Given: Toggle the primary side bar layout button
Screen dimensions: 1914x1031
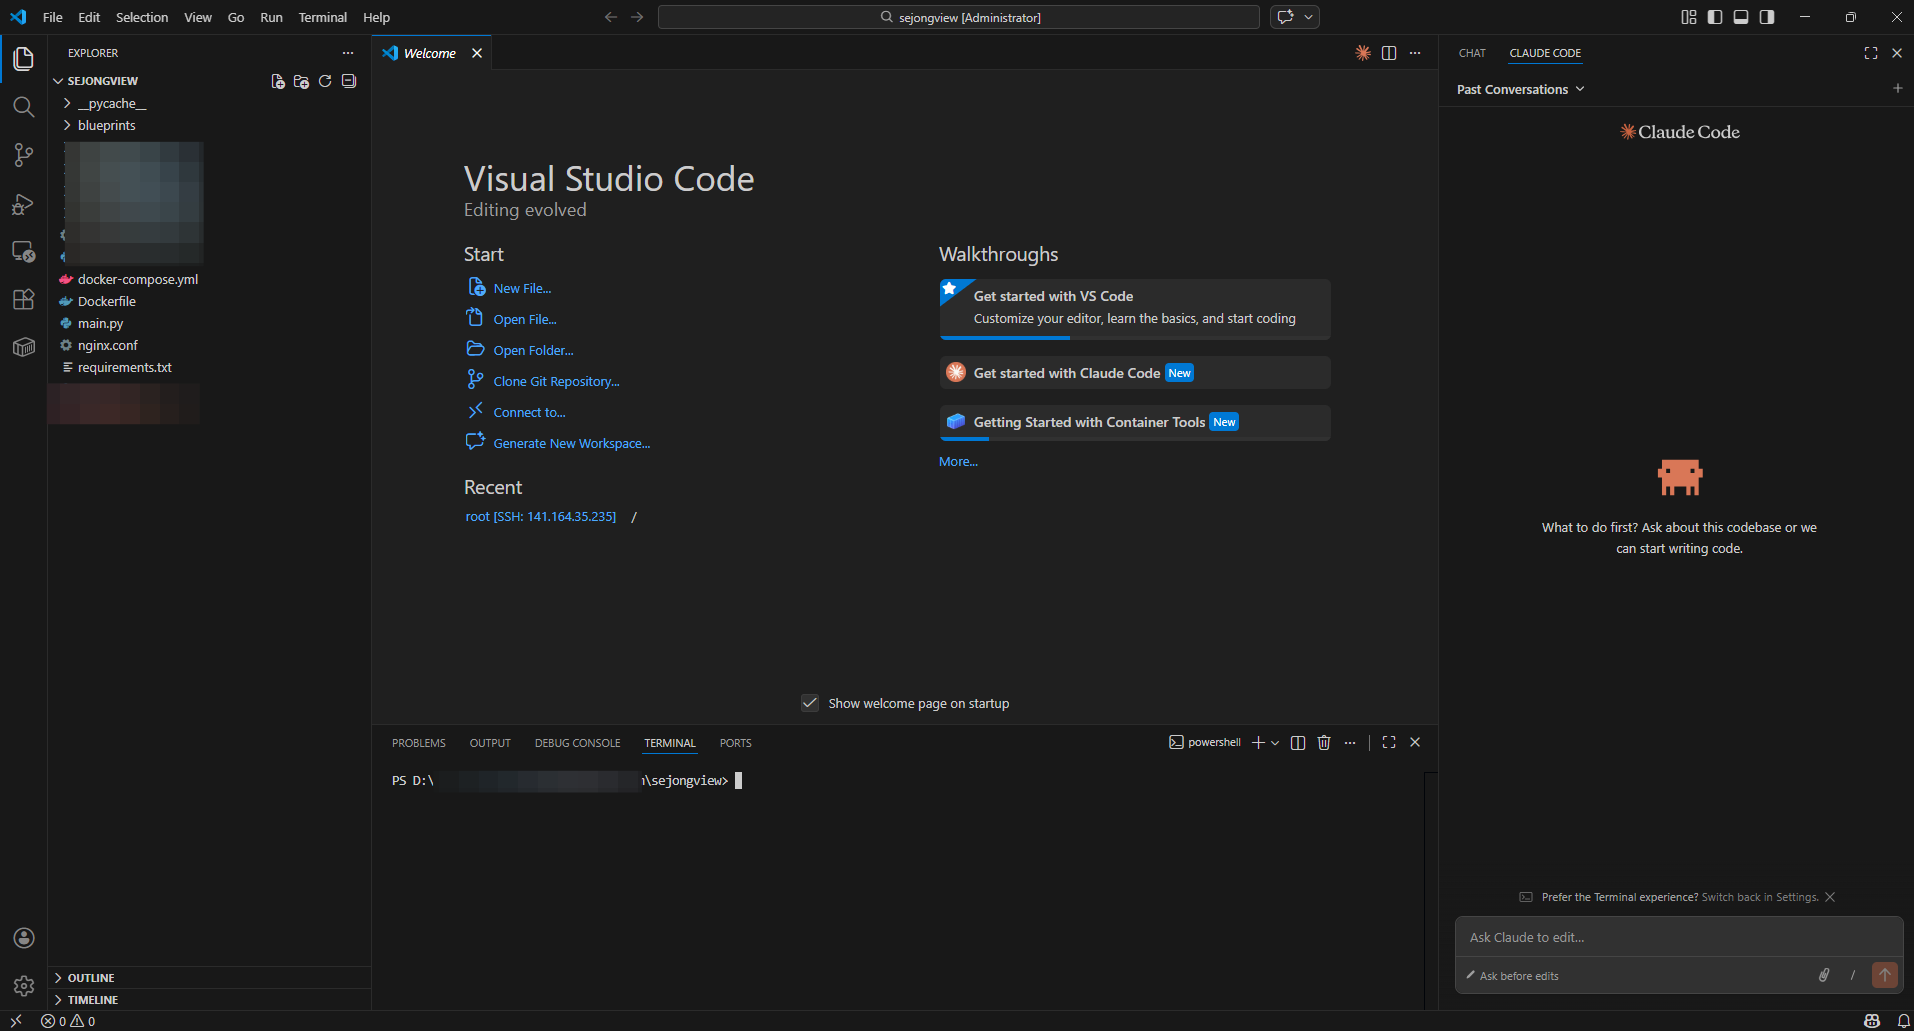Looking at the screenshot, I should pyautogui.click(x=1715, y=17).
